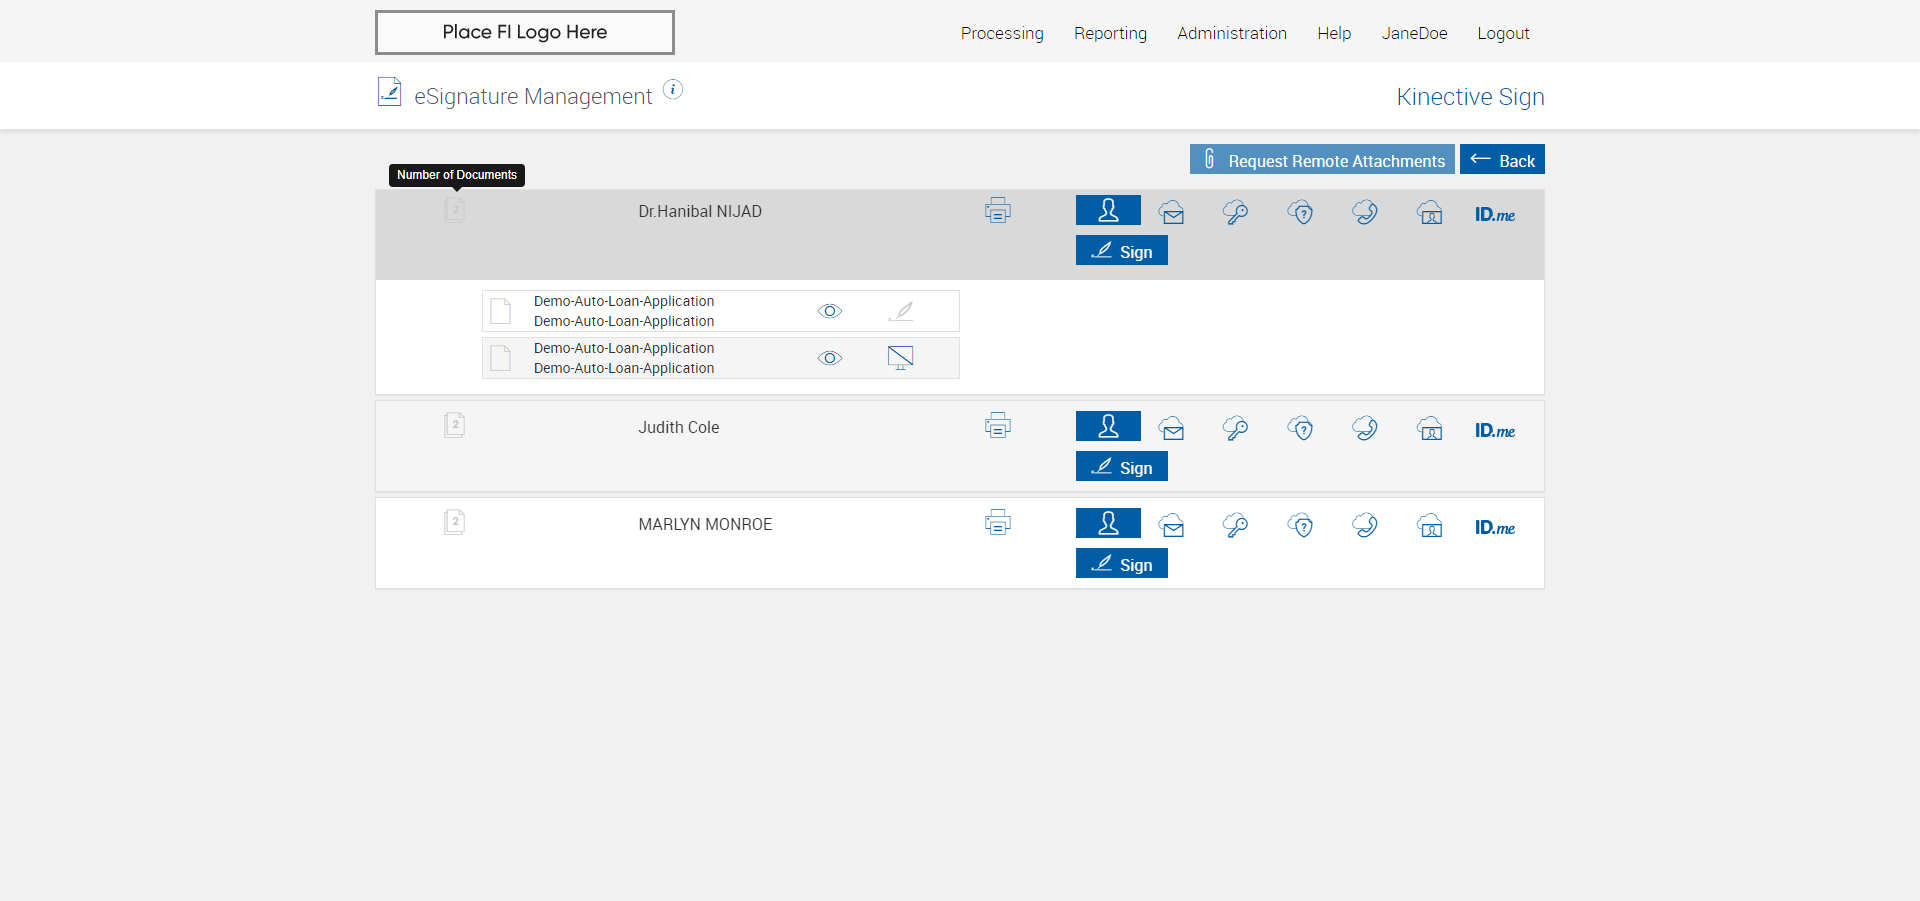Choose cloud email signing for Dr.Hanibal NIJAD
This screenshot has width=1920, height=901.
tap(1172, 212)
